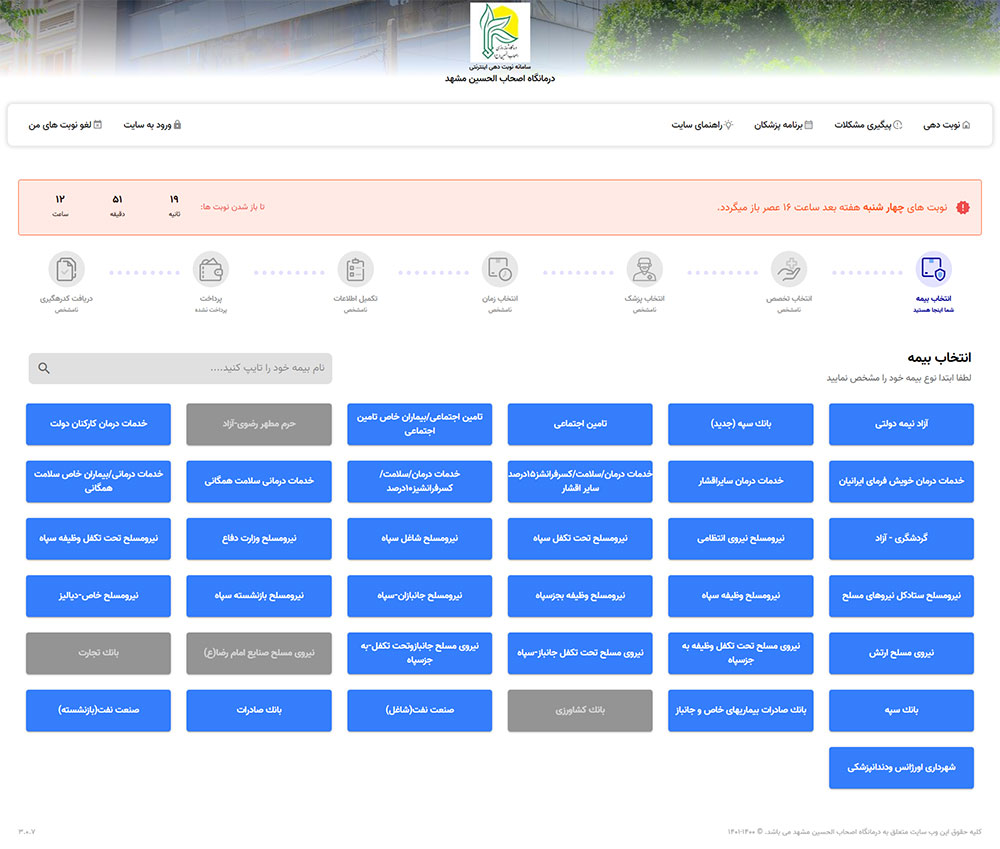The width and height of the screenshot is (1000, 849).
Task: Select the پرداخت wallet step icon
Action: pyautogui.click(x=210, y=269)
